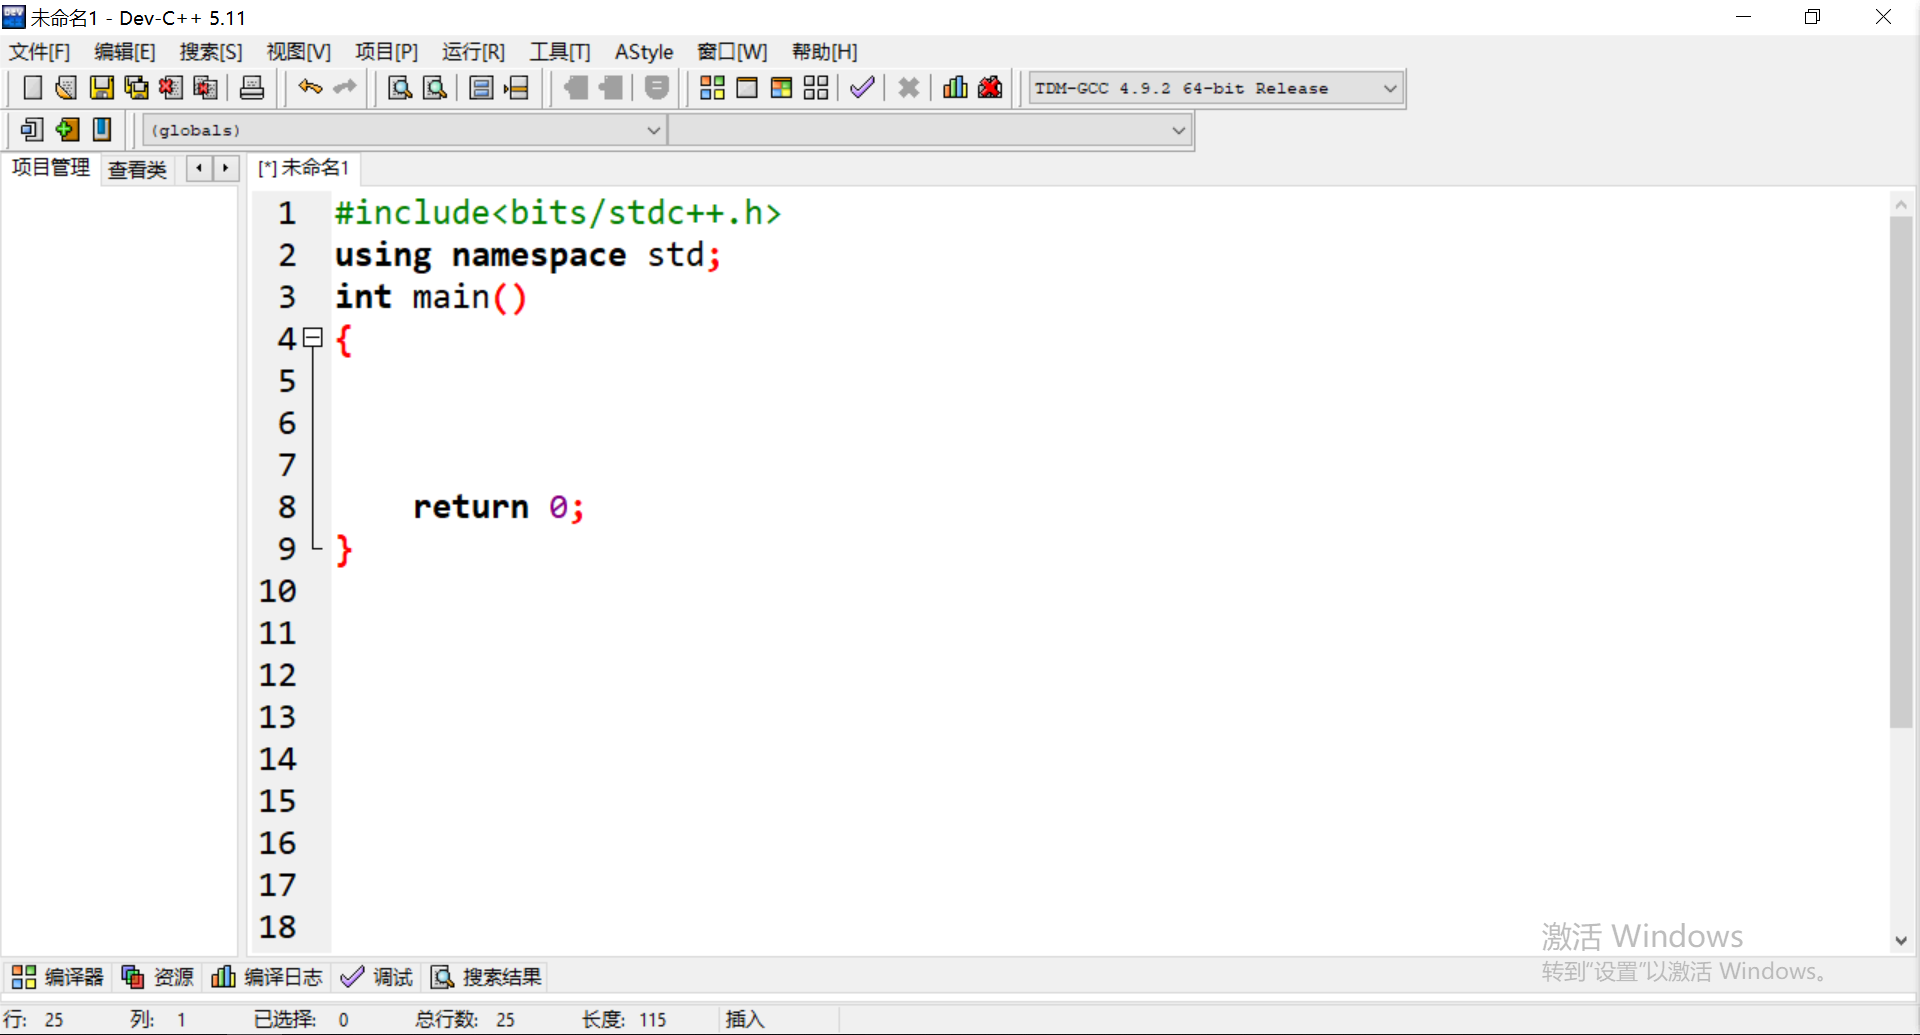This screenshot has height=1035, width=1920.
Task: Save the file with the floppy icon
Action: click(101, 88)
